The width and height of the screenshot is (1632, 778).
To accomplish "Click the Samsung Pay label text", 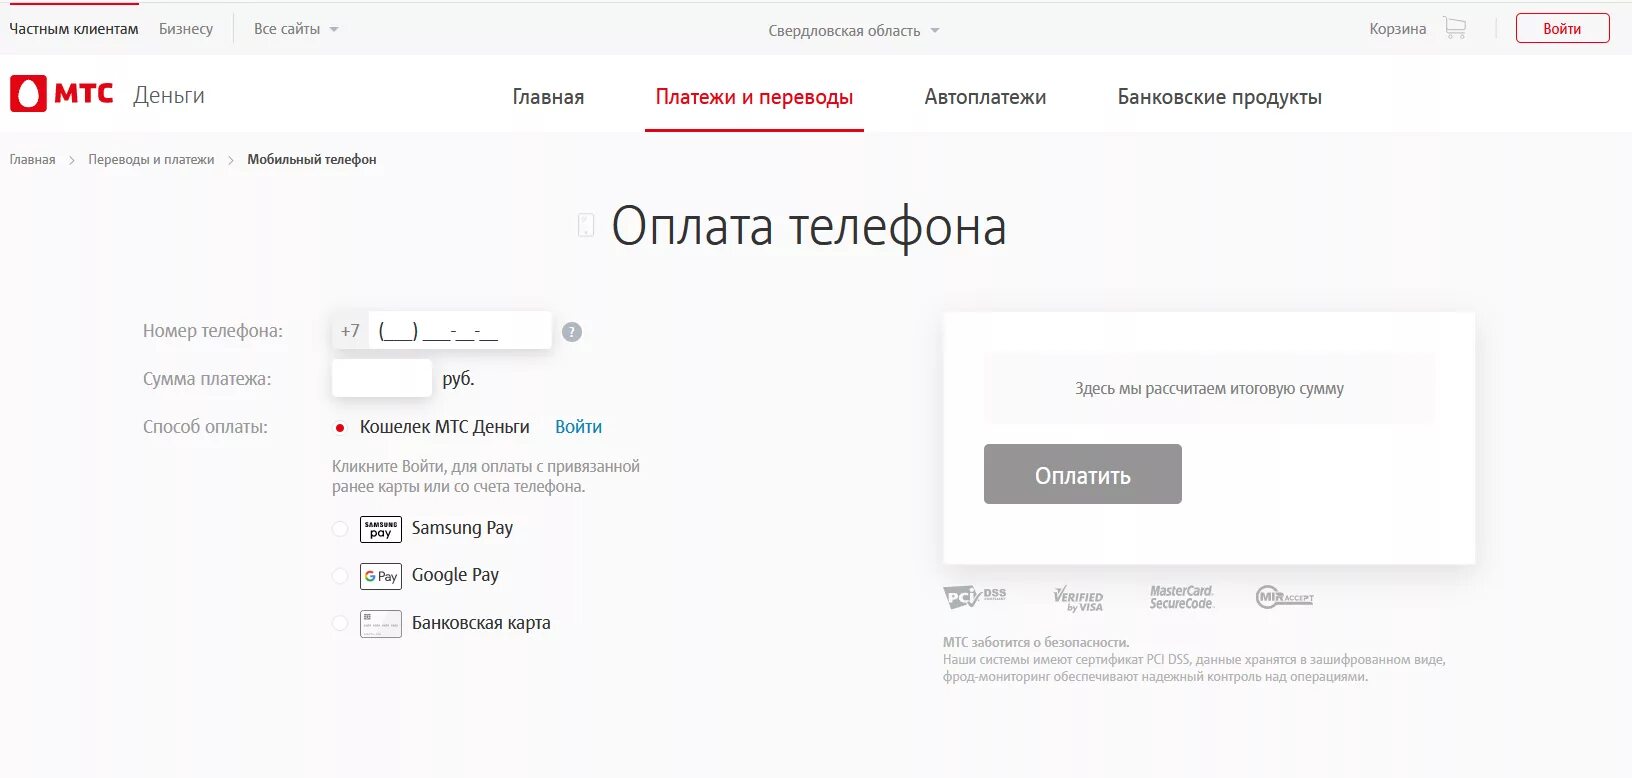I will point(462,528).
